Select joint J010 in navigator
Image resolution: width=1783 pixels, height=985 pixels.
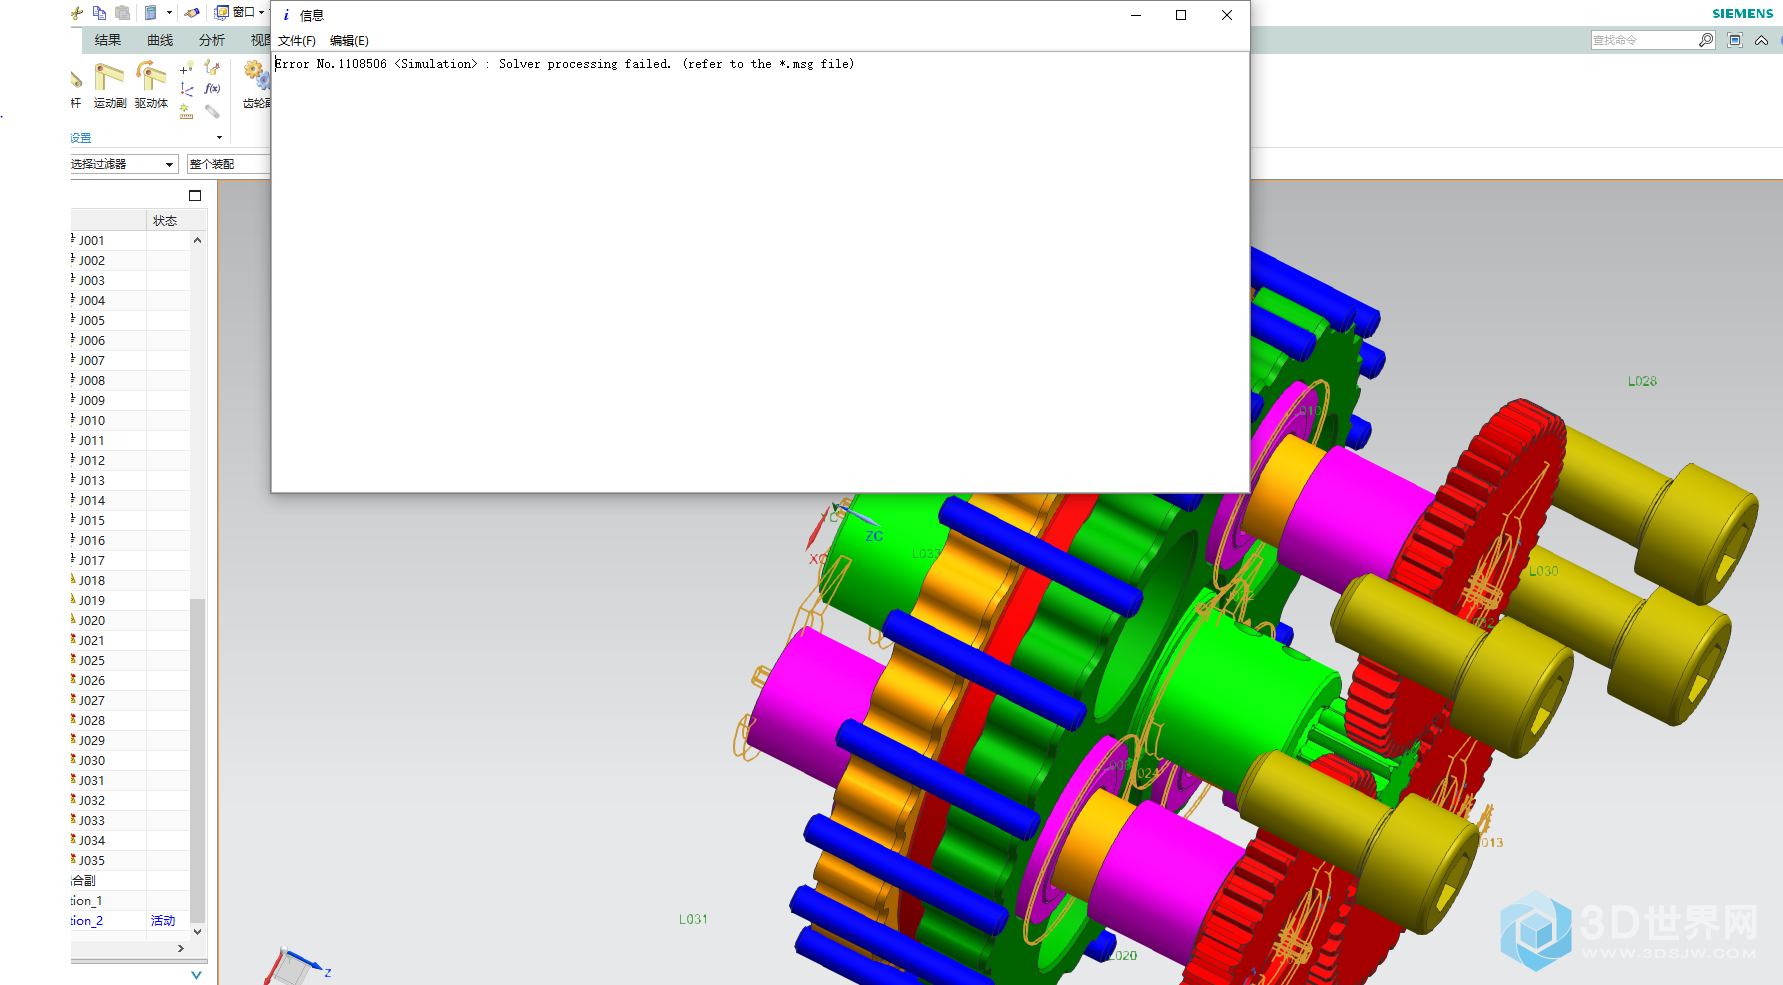tap(91, 421)
